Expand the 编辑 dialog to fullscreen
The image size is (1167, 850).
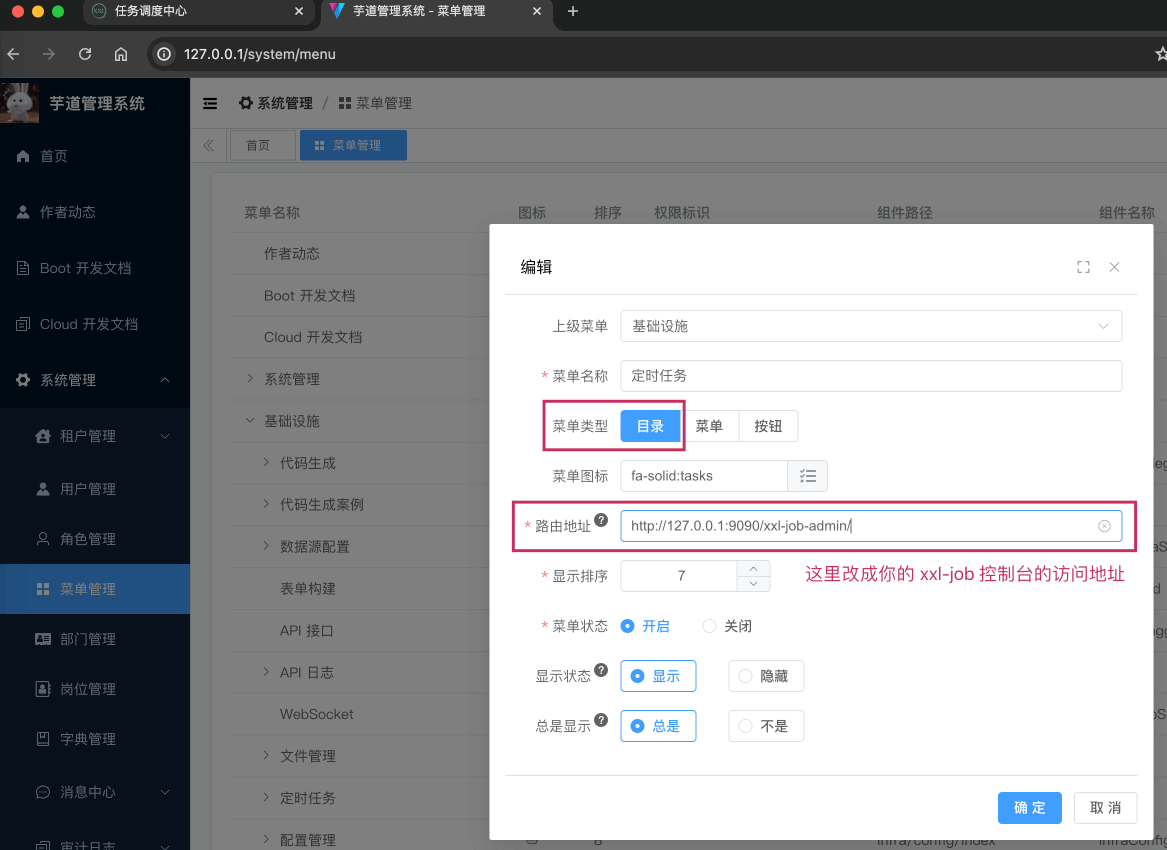coord(1083,267)
